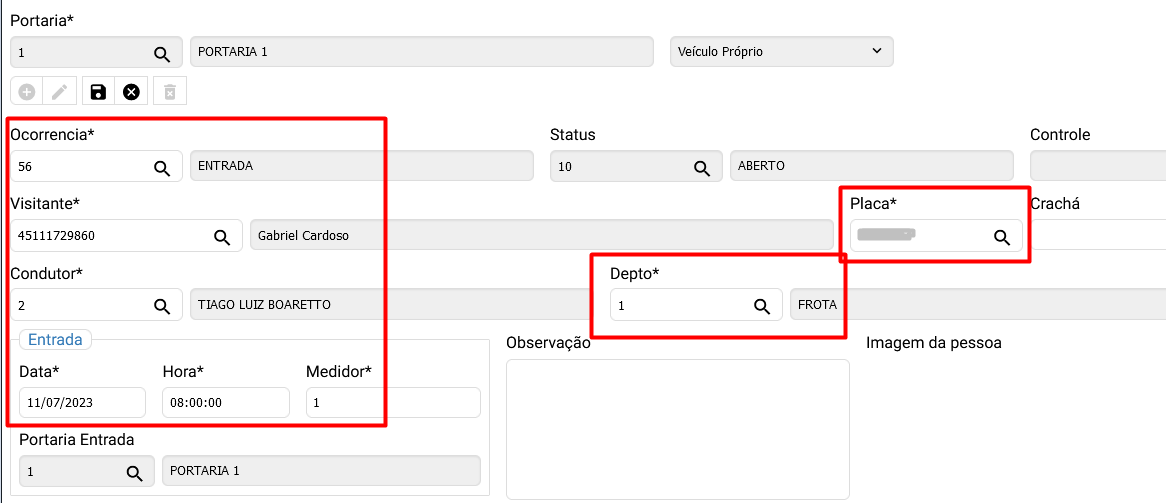The height and width of the screenshot is (503, 1166).
Task: Click the Portaria search magnifier icon
Action: (x=162, y=52)
